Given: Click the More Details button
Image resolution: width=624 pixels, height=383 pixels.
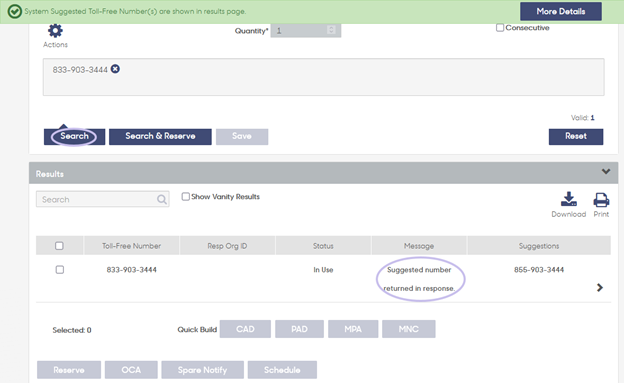Looking at the screenshot, I should 561,11.
